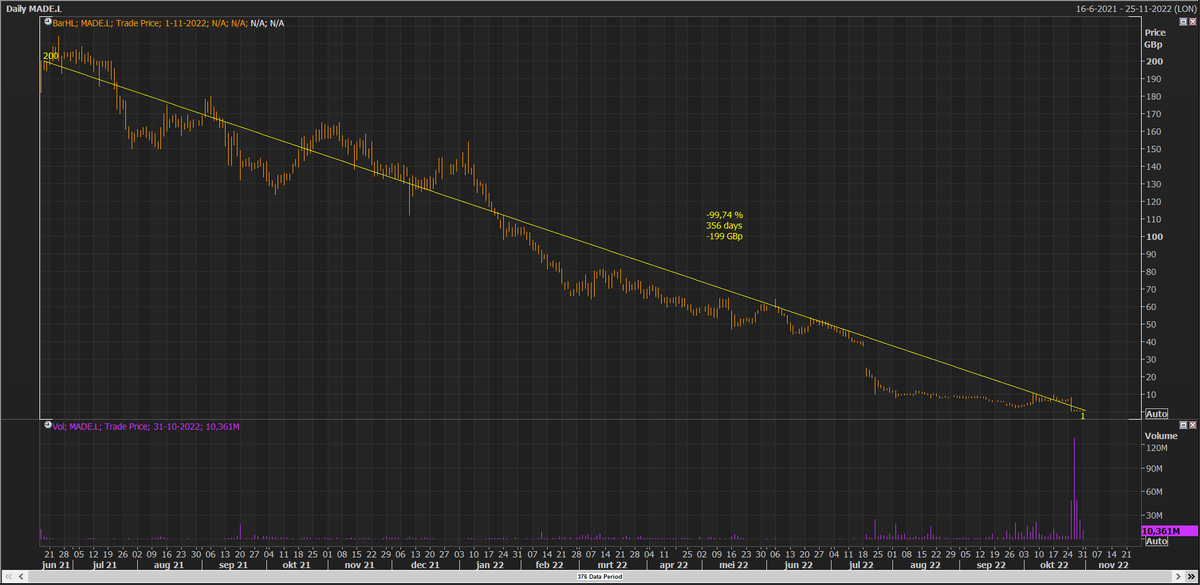Click the Auto button on the price axis
The height and width of the screenshot is (585, 1200).
1156,414
